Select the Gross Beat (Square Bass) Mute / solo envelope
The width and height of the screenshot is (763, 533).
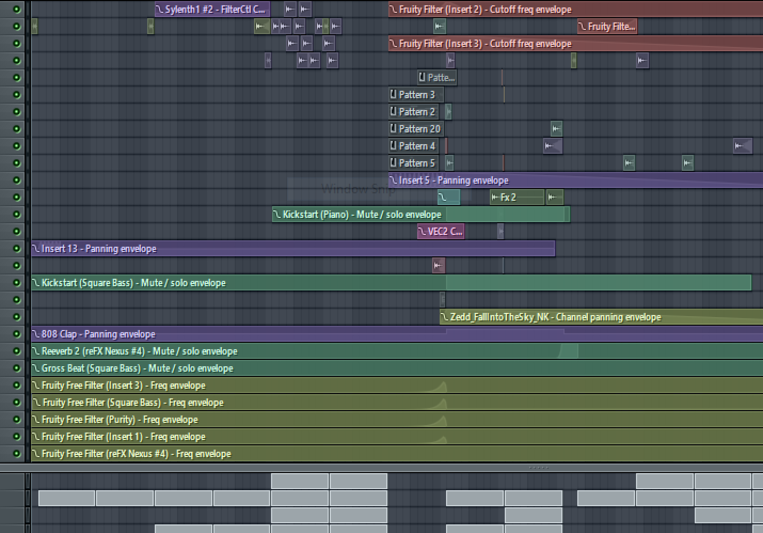point(397,368)
